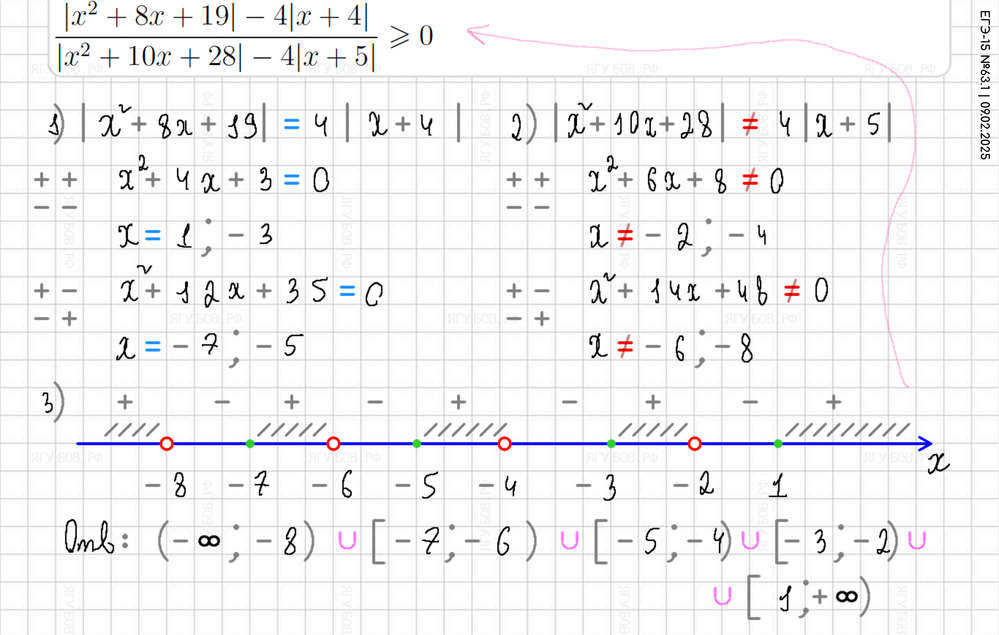Select the red open circle at −6
Screen dimensions: 999x635
[333, 443]
